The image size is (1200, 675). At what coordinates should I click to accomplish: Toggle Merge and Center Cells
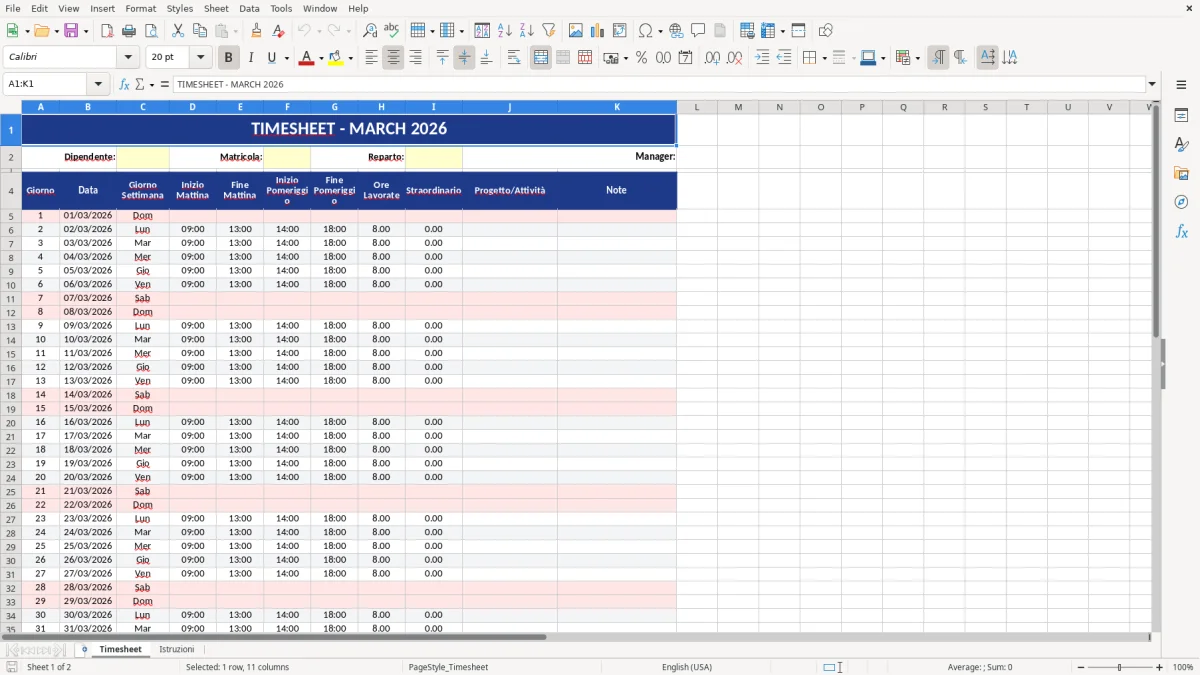(541, 58)
